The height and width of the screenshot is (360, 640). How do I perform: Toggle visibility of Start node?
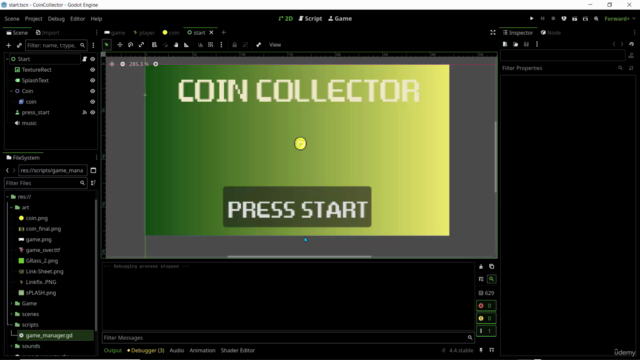click(93, 59)
